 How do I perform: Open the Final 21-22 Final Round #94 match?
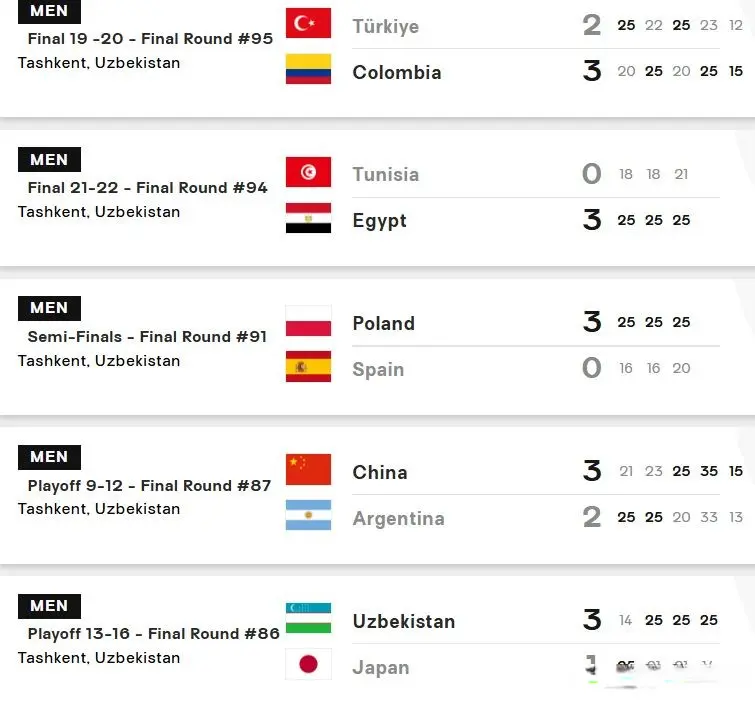tap(147, 187)
